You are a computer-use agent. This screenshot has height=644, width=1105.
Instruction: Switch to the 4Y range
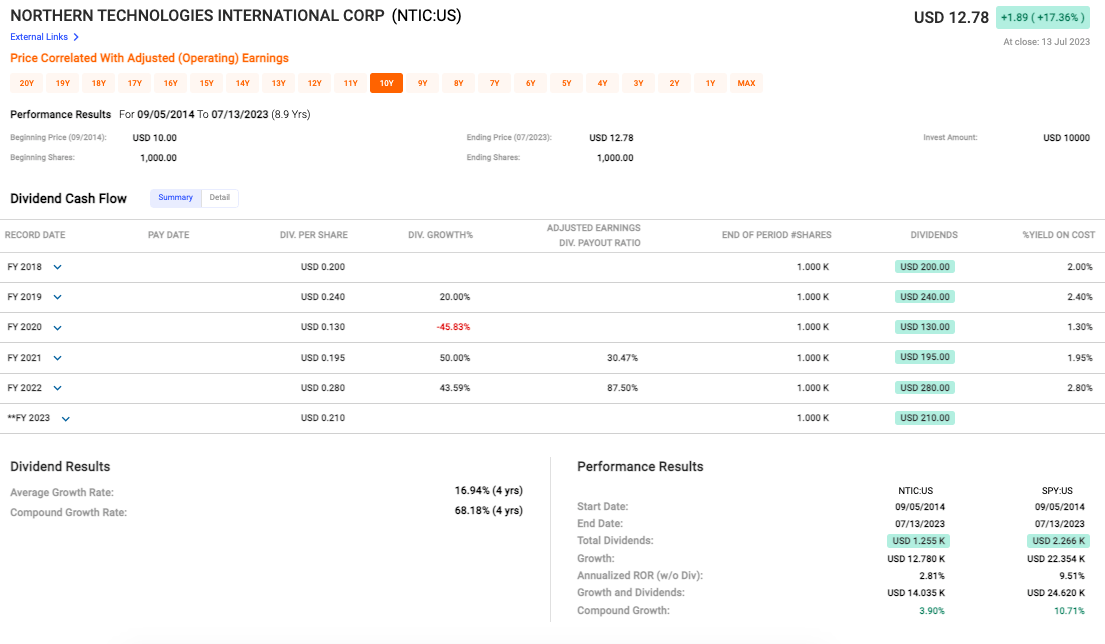(602, 83)
